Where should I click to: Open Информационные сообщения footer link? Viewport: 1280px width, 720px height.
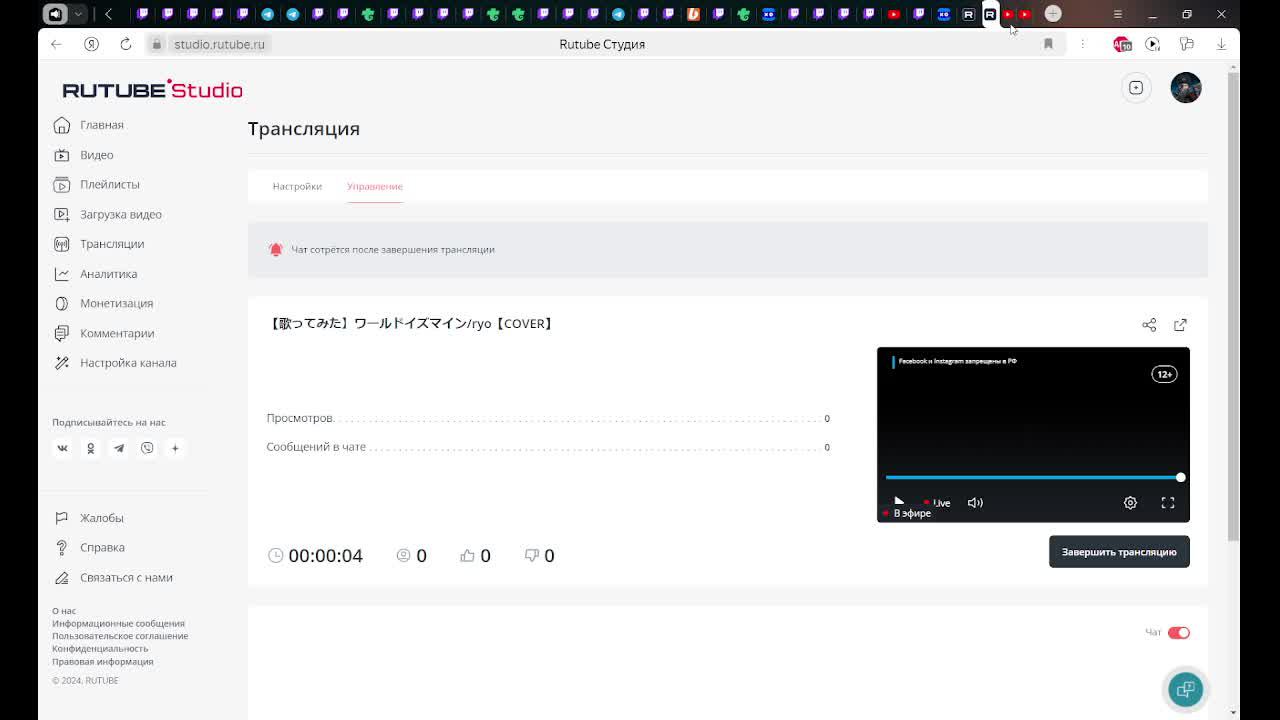point(118,623)
